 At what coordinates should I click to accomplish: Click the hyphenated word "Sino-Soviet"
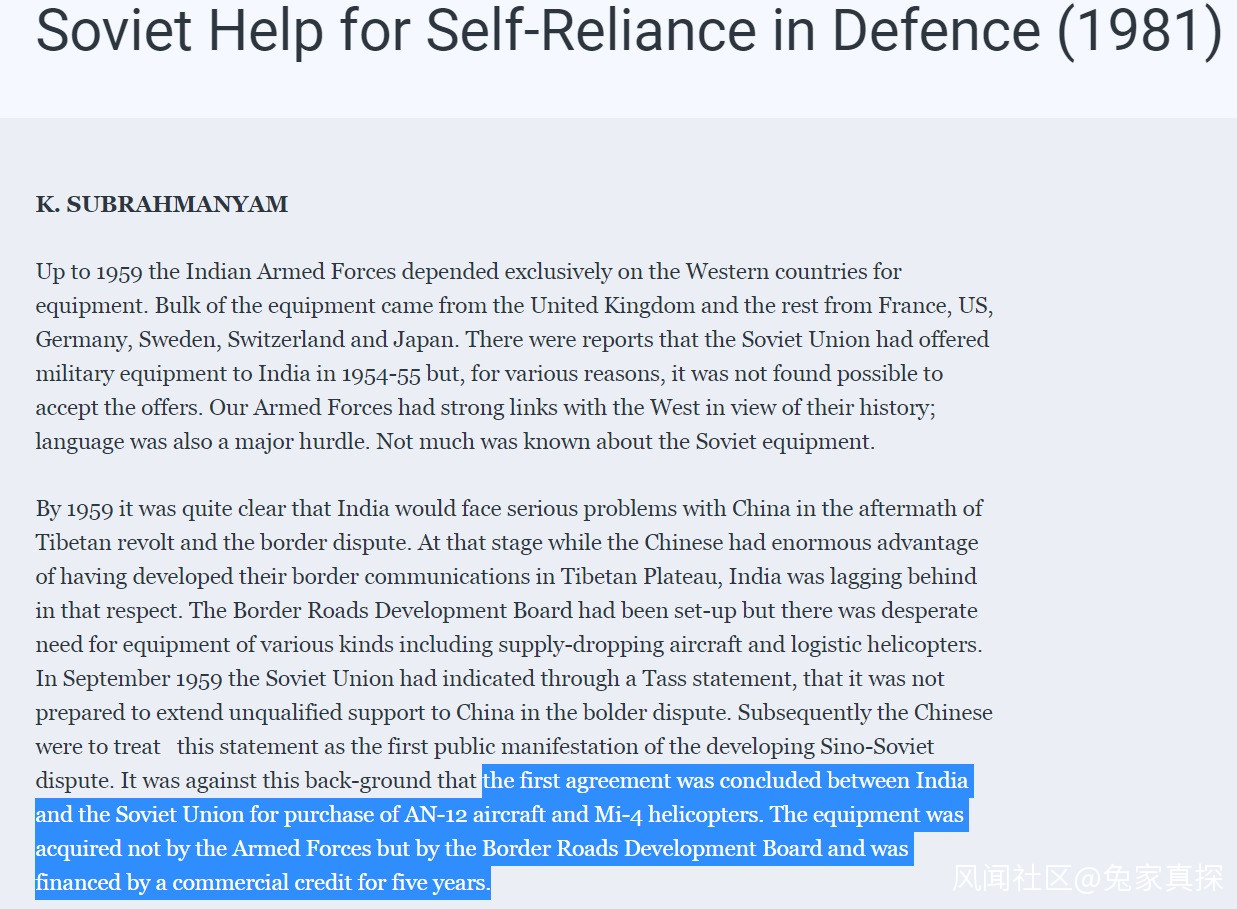(877, 747)
